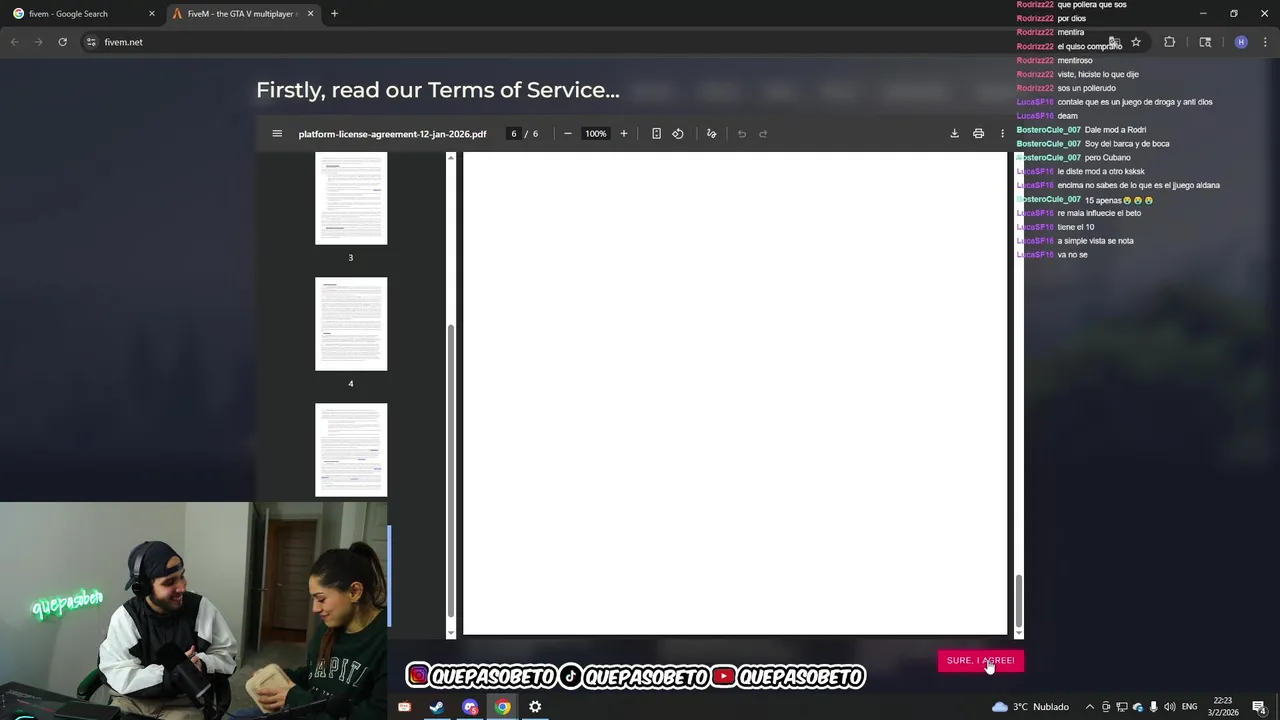Bookmark this page with star icon

click(1136, 42)
